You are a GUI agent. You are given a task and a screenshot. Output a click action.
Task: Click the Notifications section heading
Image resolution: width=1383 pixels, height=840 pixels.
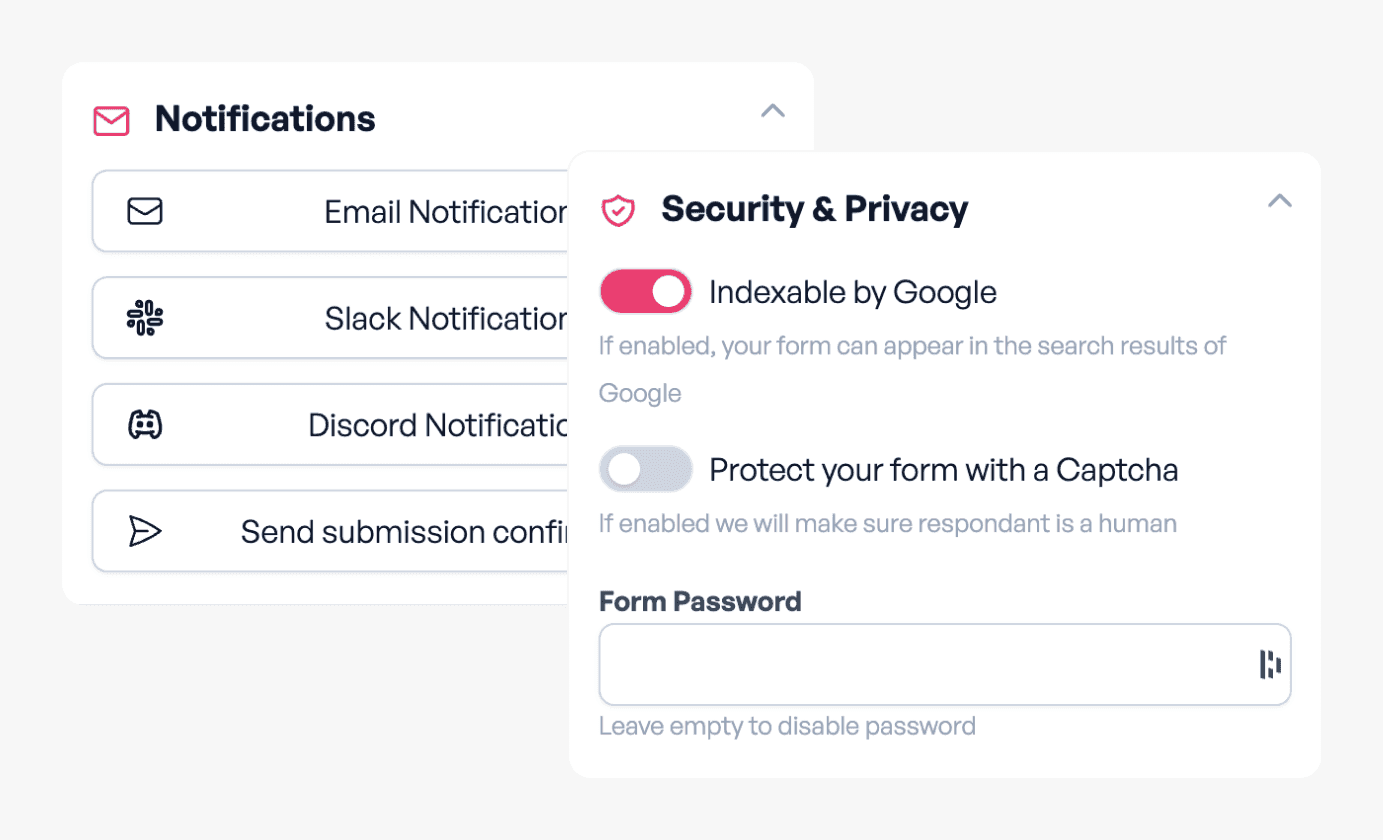(x=265, y=119)
